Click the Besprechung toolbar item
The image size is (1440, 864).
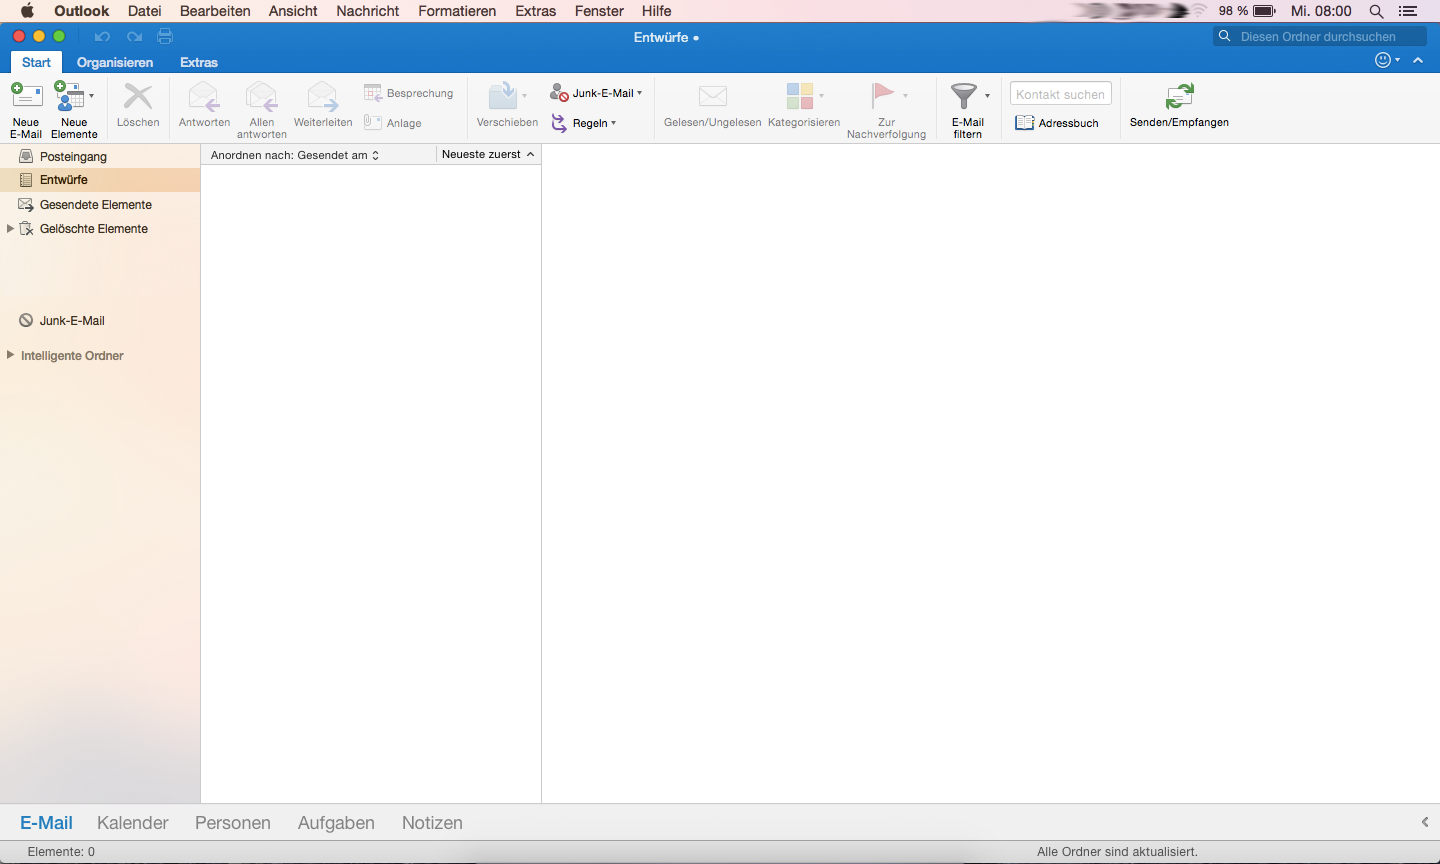click(409, 93)
